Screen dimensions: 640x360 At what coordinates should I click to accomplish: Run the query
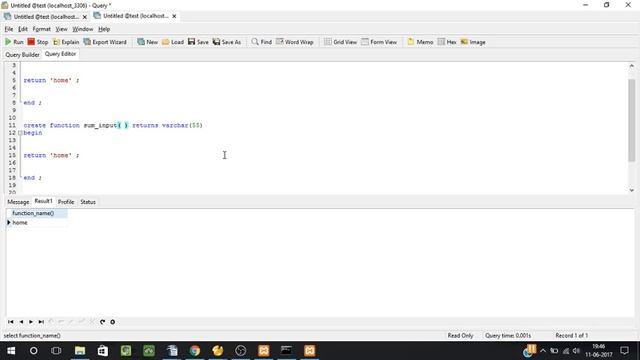[x=14, y=42]
